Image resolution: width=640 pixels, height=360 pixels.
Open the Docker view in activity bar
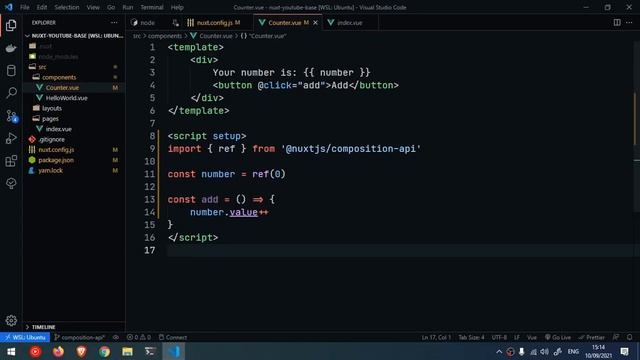11,48
